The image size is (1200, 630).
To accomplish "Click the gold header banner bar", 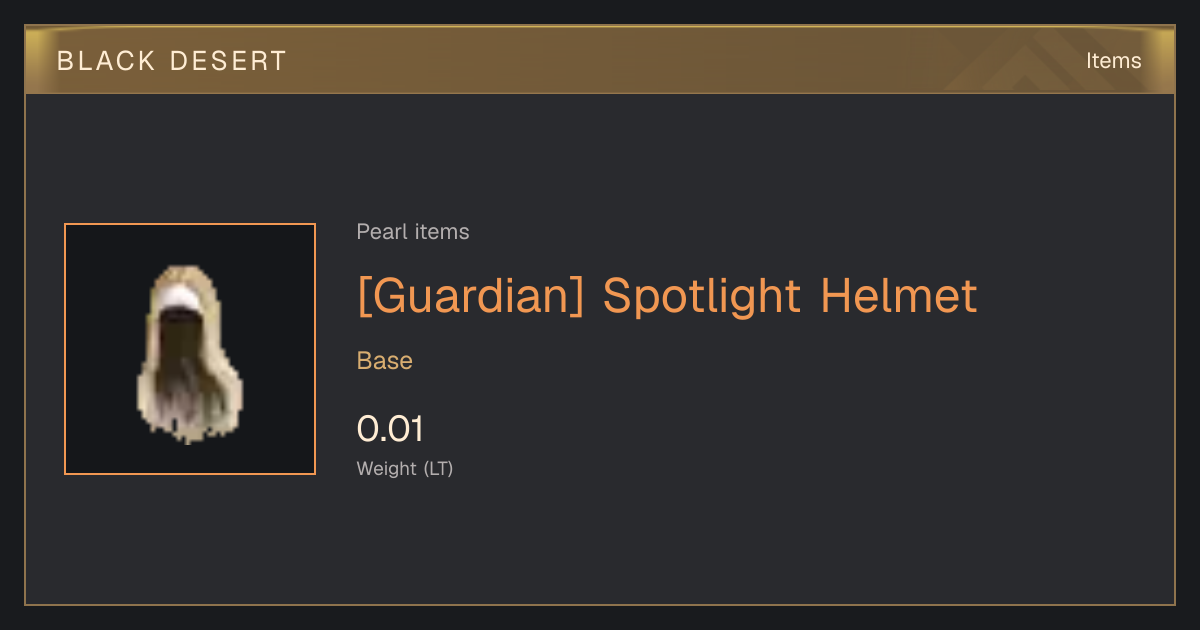I will coord(600,60).
